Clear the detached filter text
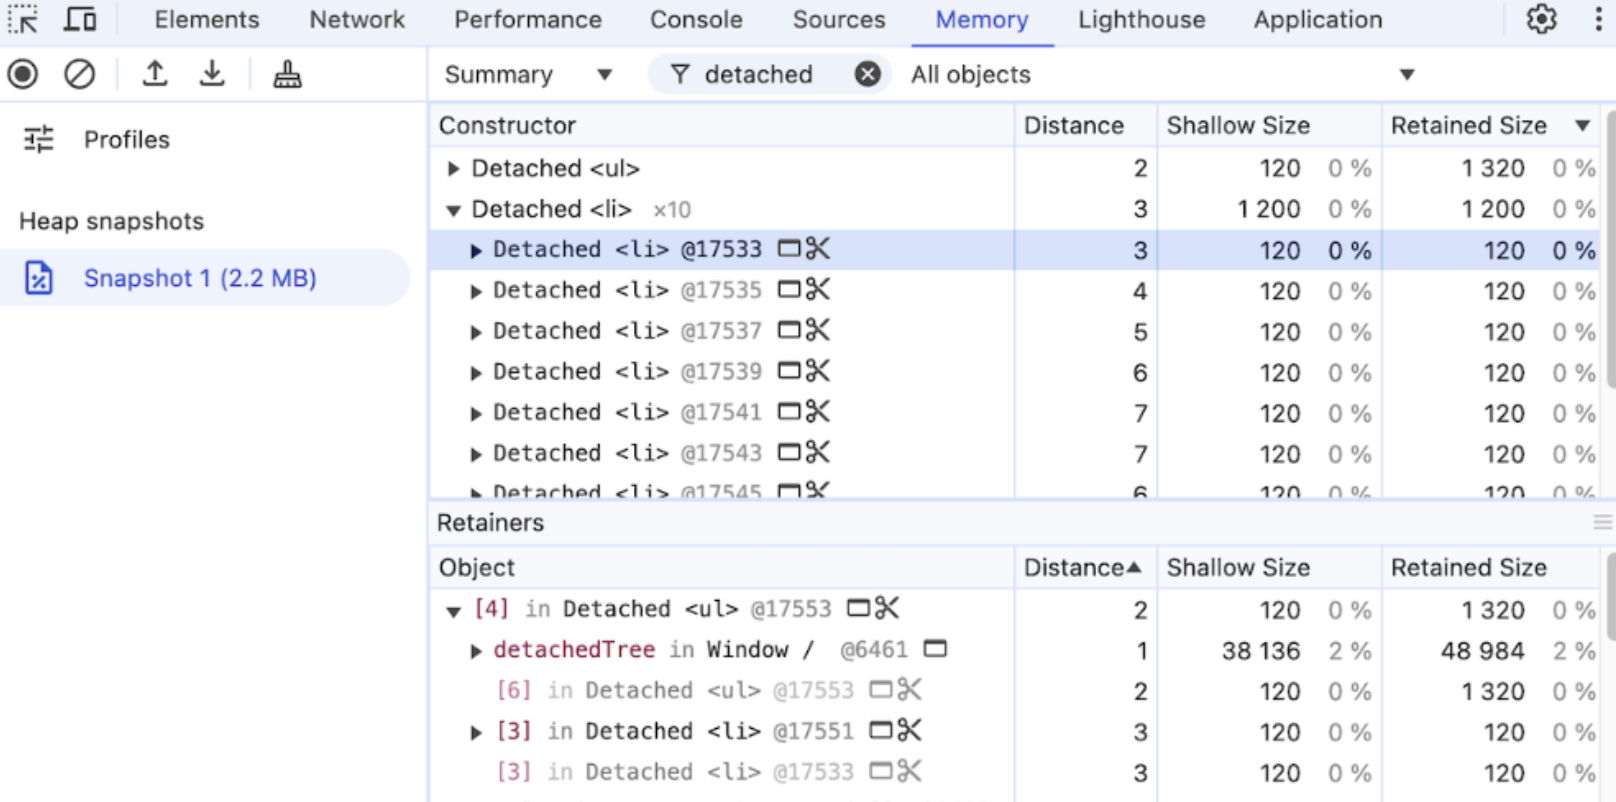The height and width of the screenshot is (802, 1616). (868, 74)
